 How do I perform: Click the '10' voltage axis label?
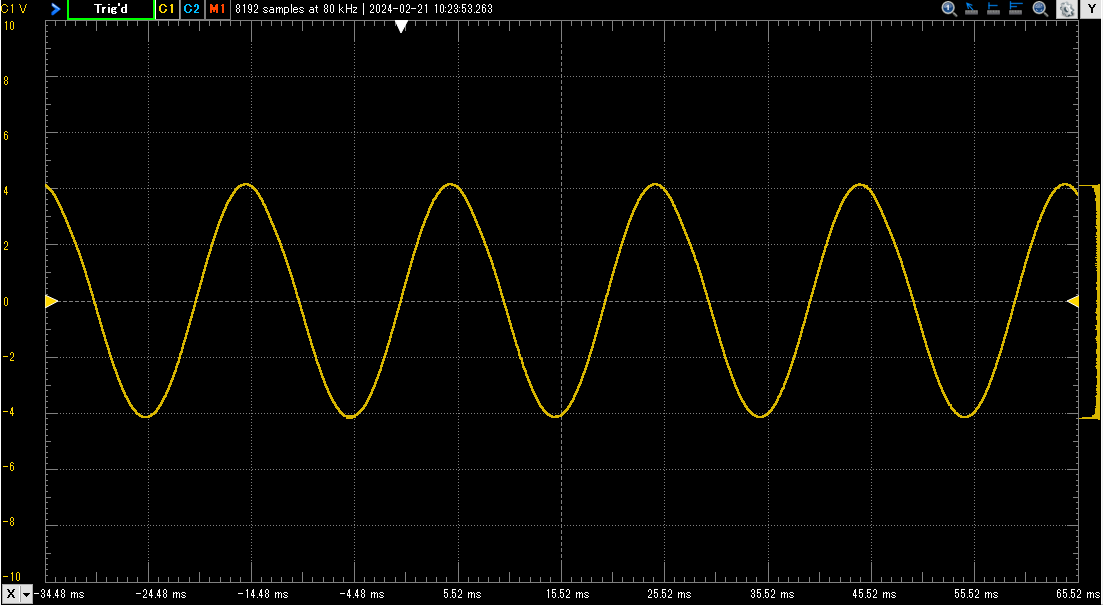(9, 26)
